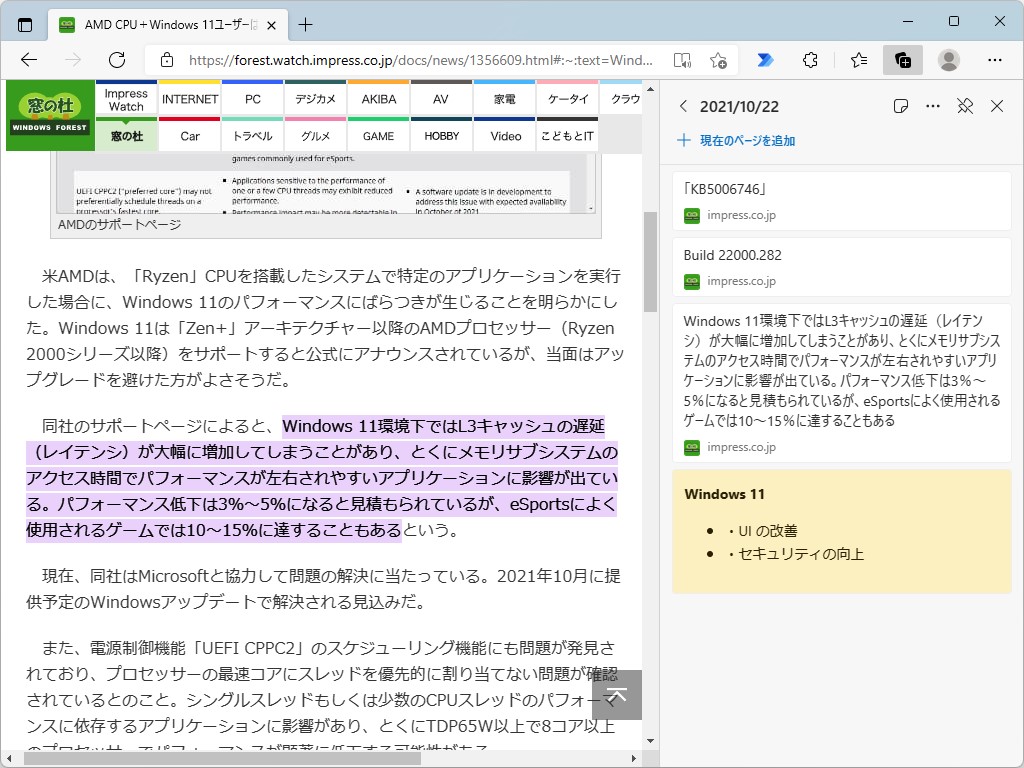The image size is (1024, 768).
Task: Unpin the Collections side pane
Action: click(x=964, y=106)
